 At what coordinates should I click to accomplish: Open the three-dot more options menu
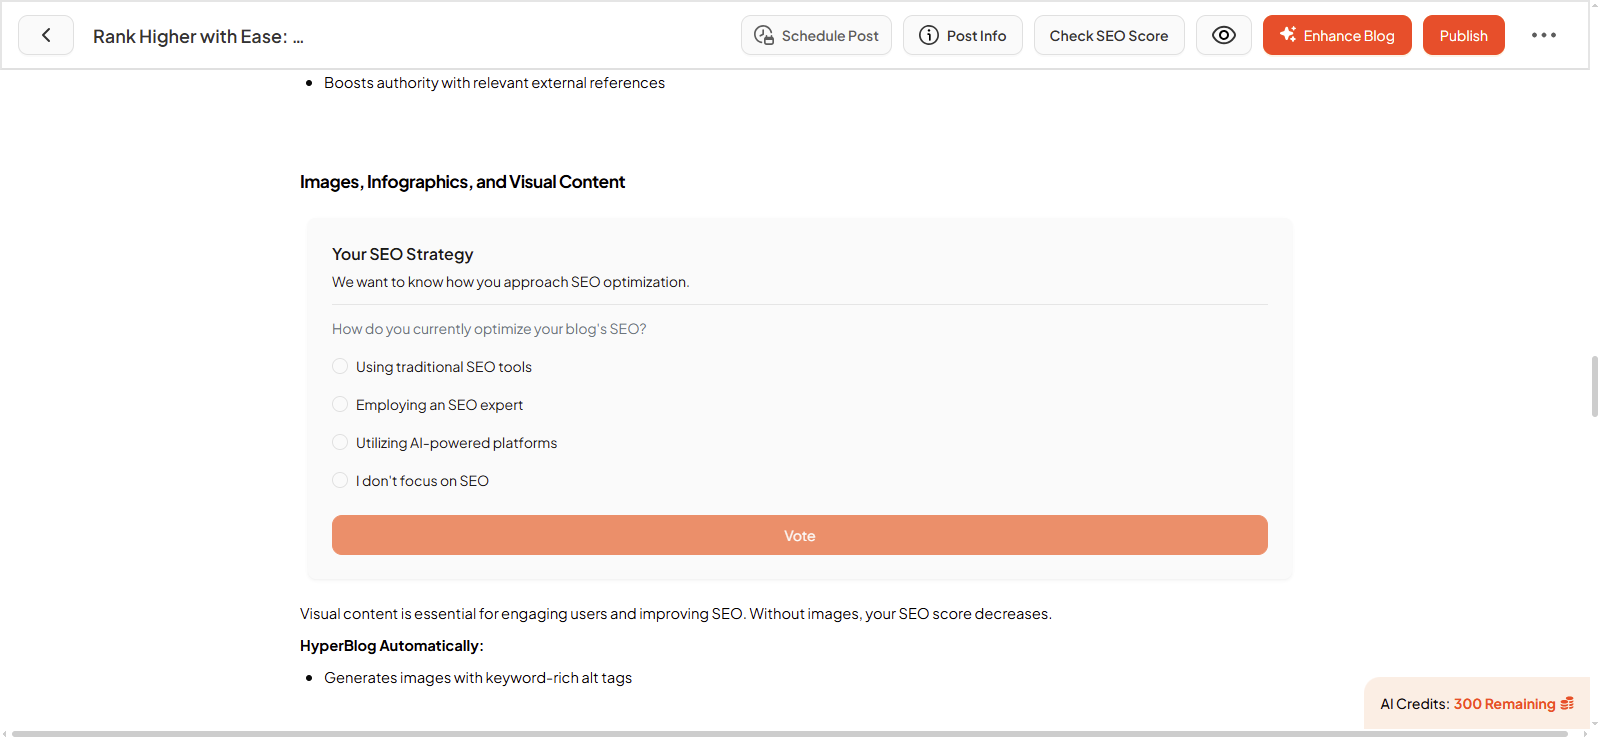pyautogui.click(x=1543, y=35)
